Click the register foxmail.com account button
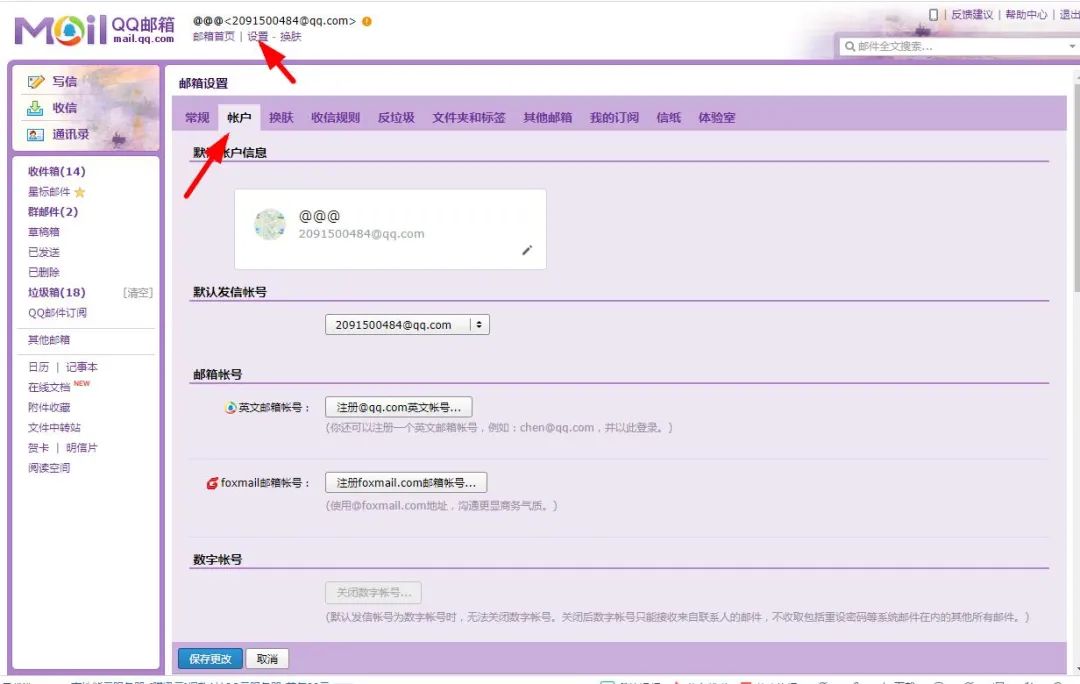1080x684 pixels. [406, 483]
